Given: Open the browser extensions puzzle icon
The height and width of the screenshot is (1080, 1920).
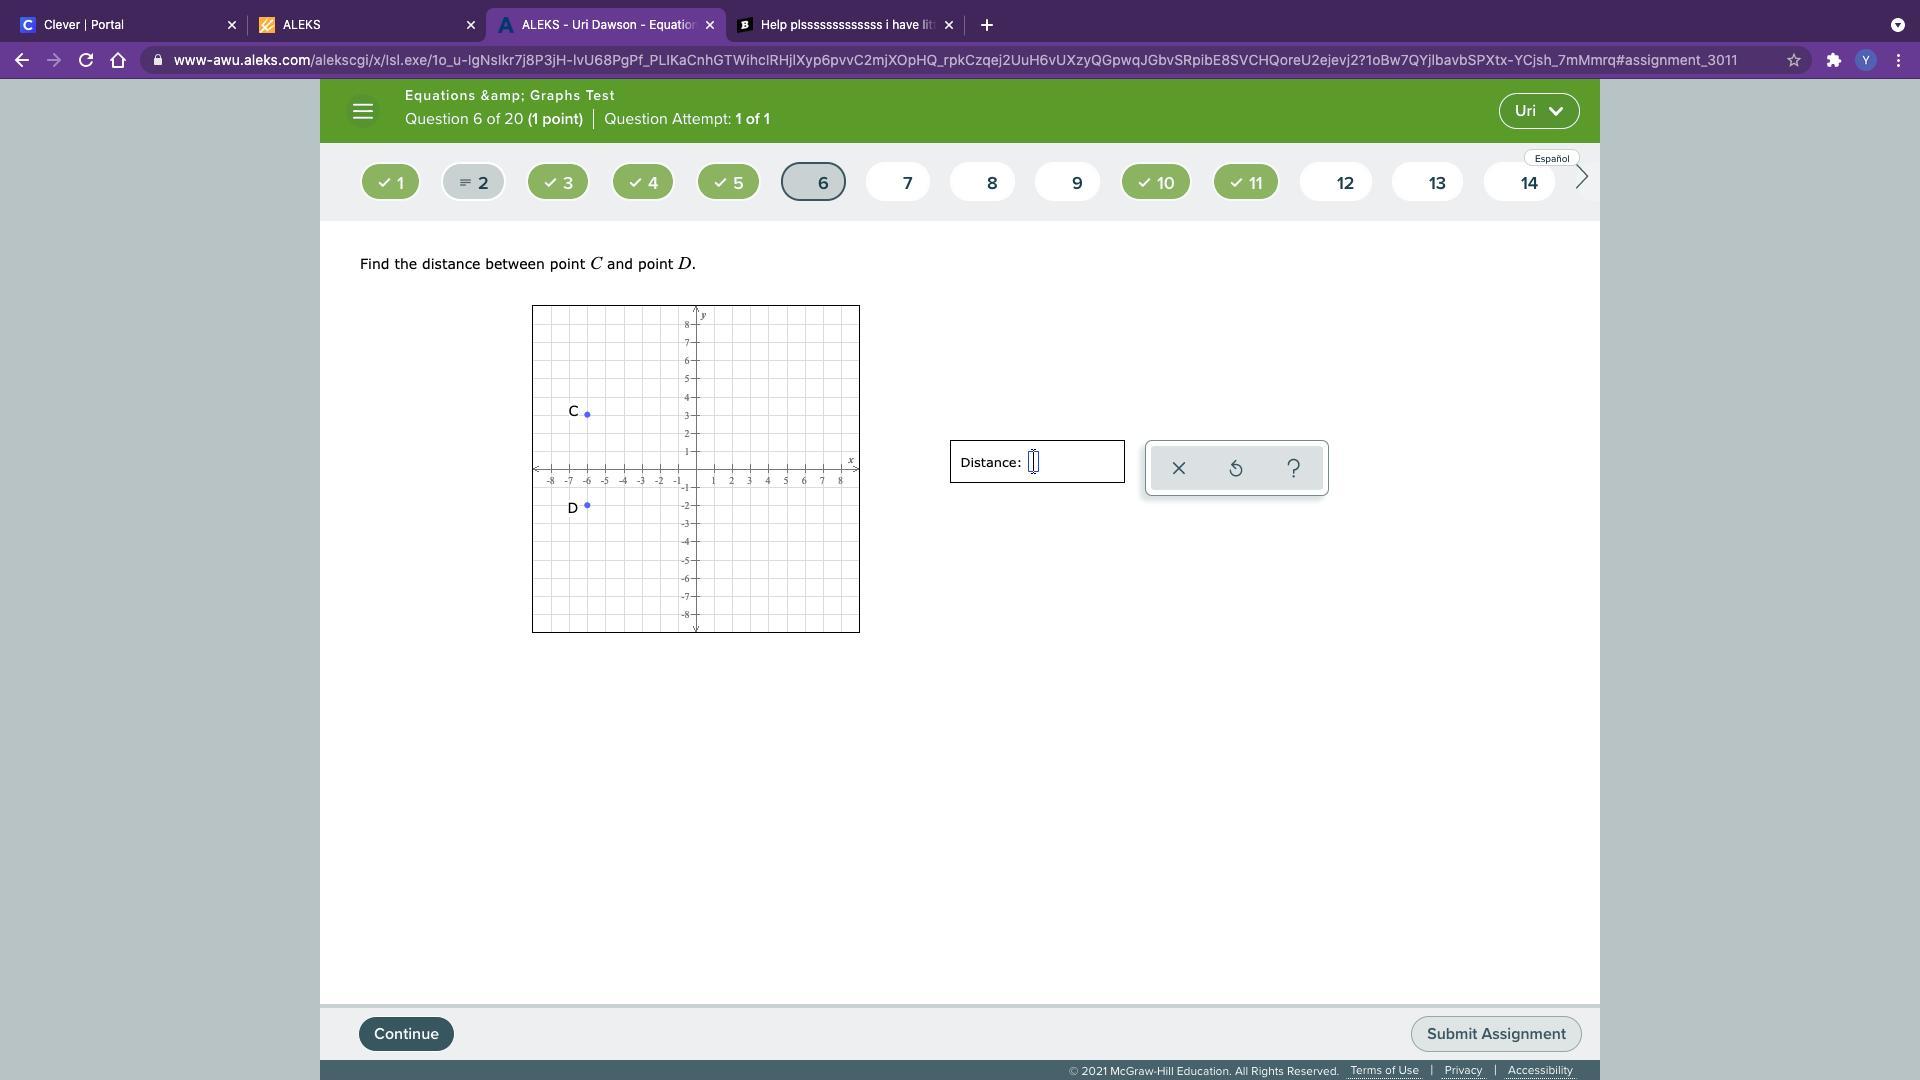Looking at the screenshot, I should (x=1833, y=60).
